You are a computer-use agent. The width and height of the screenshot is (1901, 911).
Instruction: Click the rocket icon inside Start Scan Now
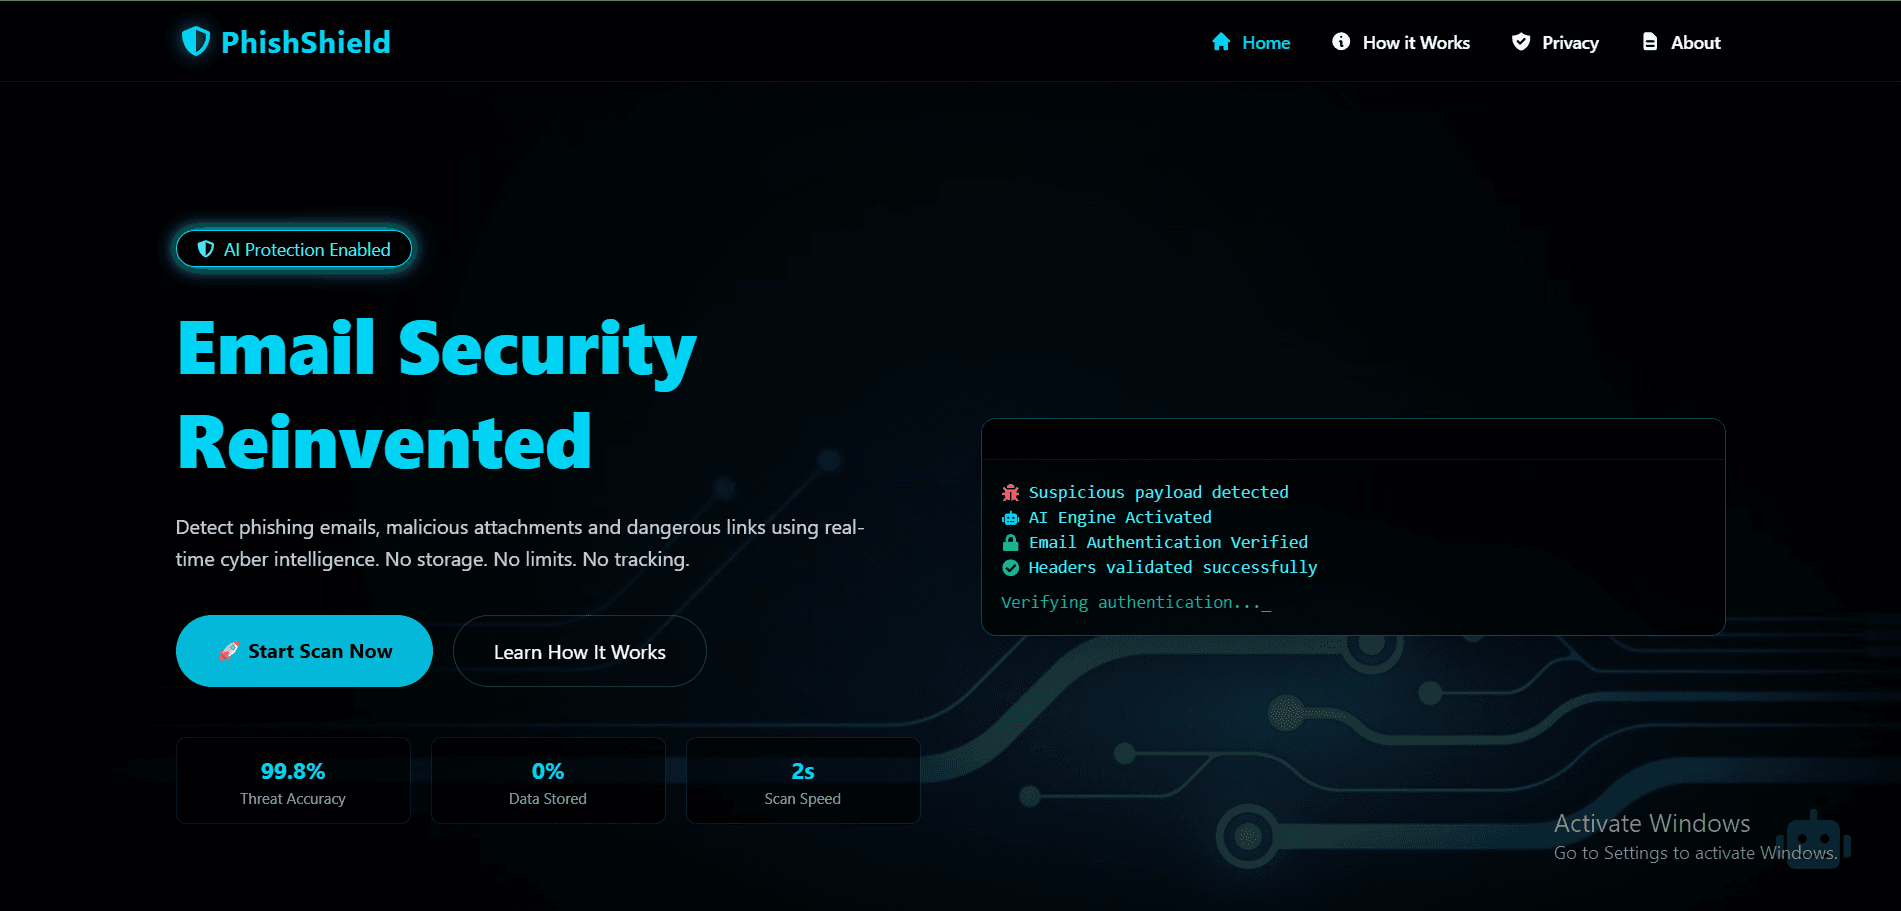click(x=229, y=651)
